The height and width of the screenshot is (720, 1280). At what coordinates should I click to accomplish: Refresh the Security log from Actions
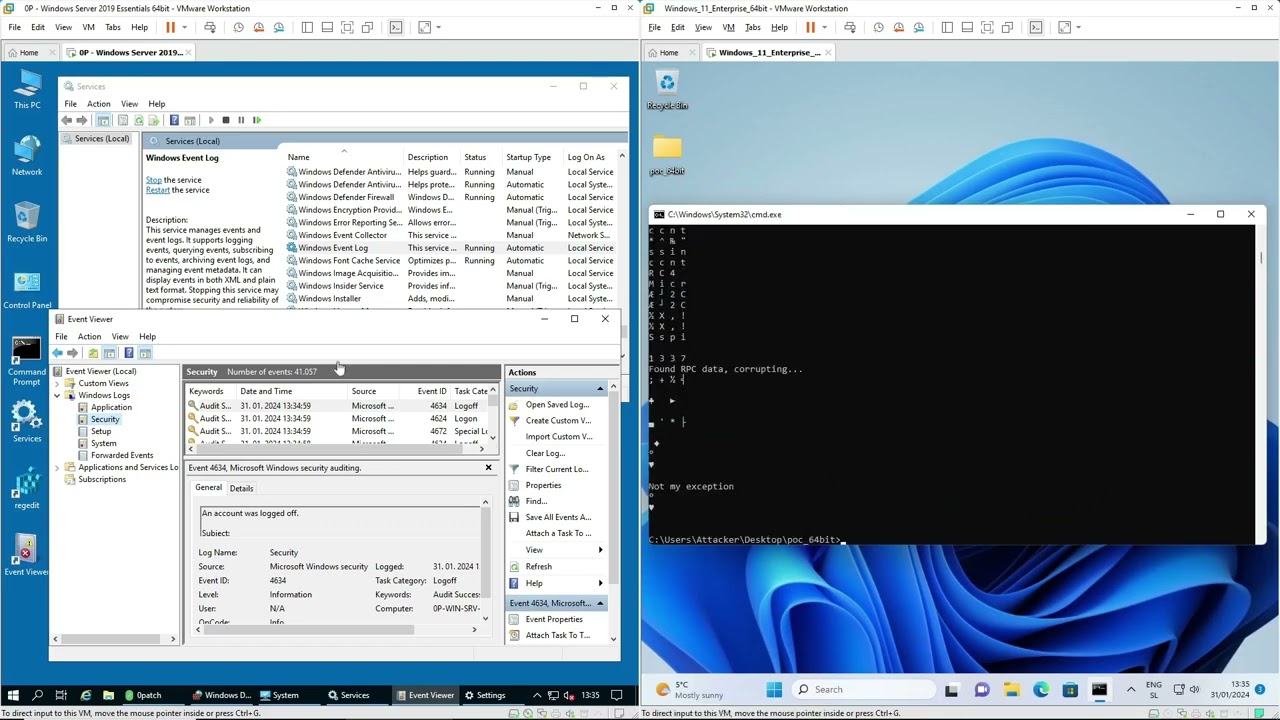pos(538,566)
